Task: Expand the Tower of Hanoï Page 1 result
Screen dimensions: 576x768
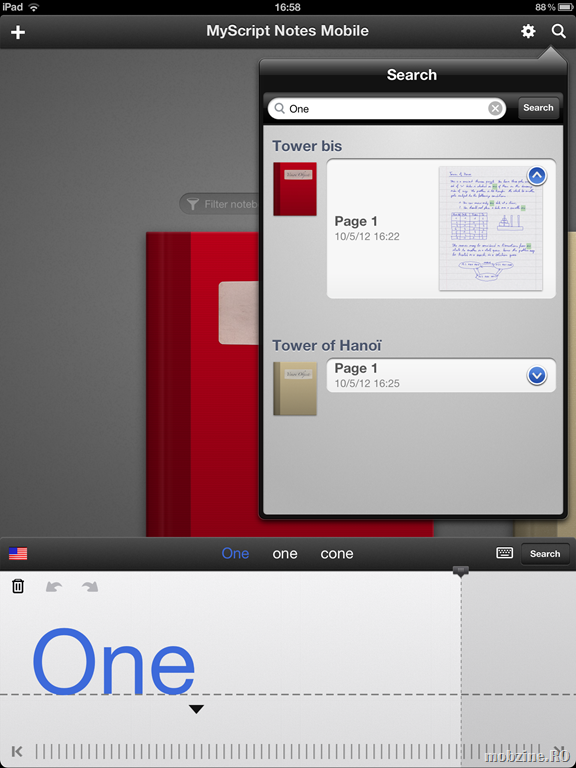Action: click(537, 376)
